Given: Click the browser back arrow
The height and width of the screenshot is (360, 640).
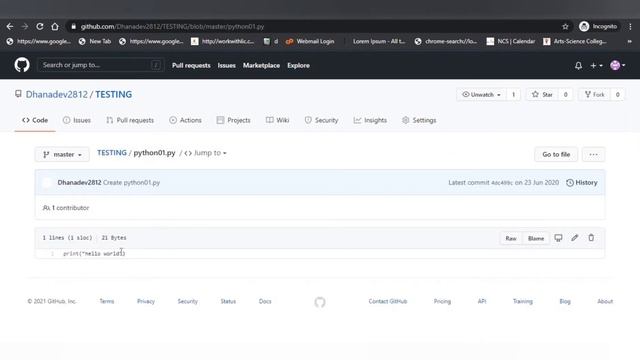Looking at the screenshot, I should point(10,27).
